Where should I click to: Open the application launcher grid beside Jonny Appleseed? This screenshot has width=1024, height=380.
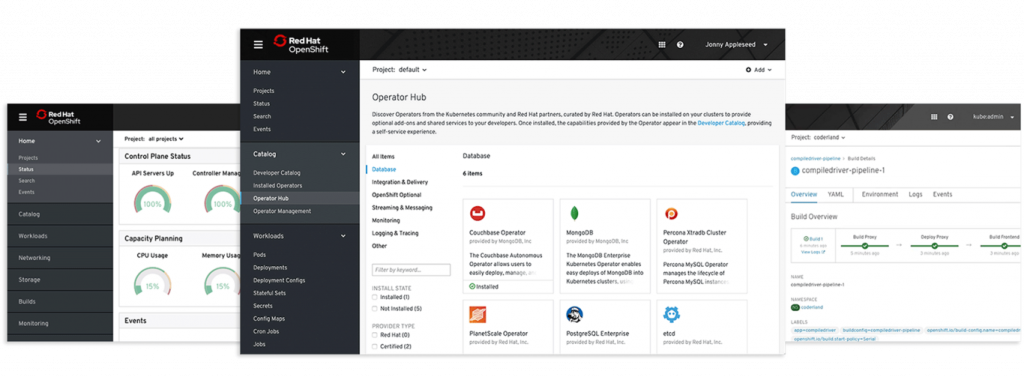662,44
